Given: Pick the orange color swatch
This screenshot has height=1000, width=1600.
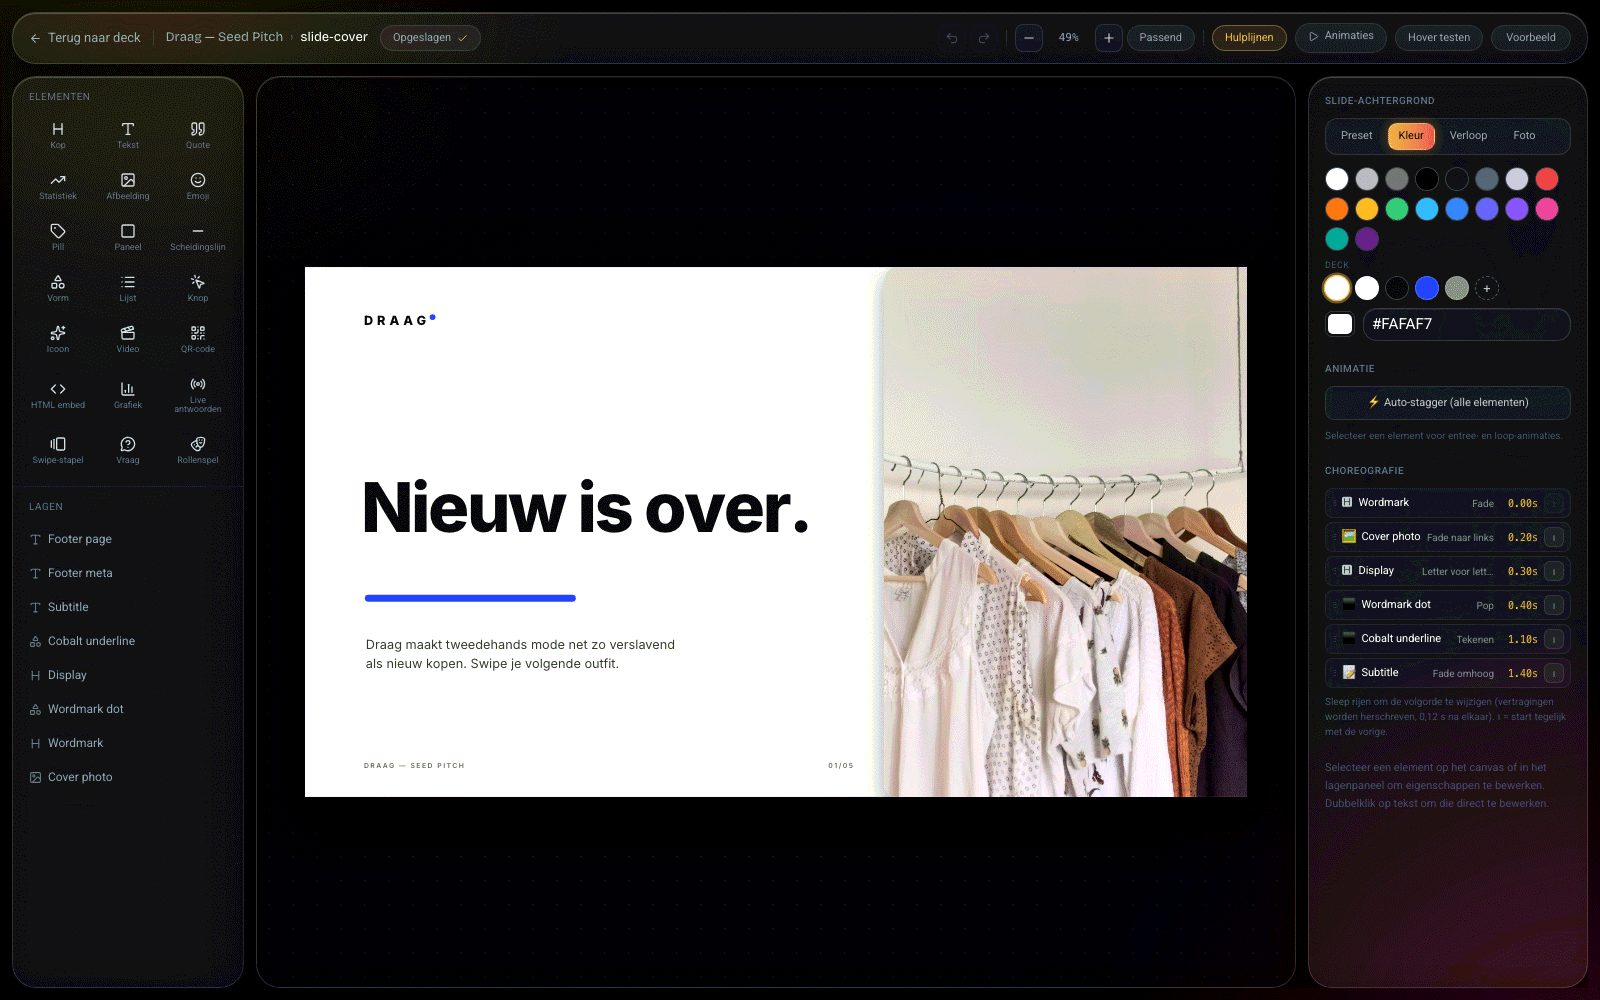Looking at the screenshot, I should coord(1337,209).
